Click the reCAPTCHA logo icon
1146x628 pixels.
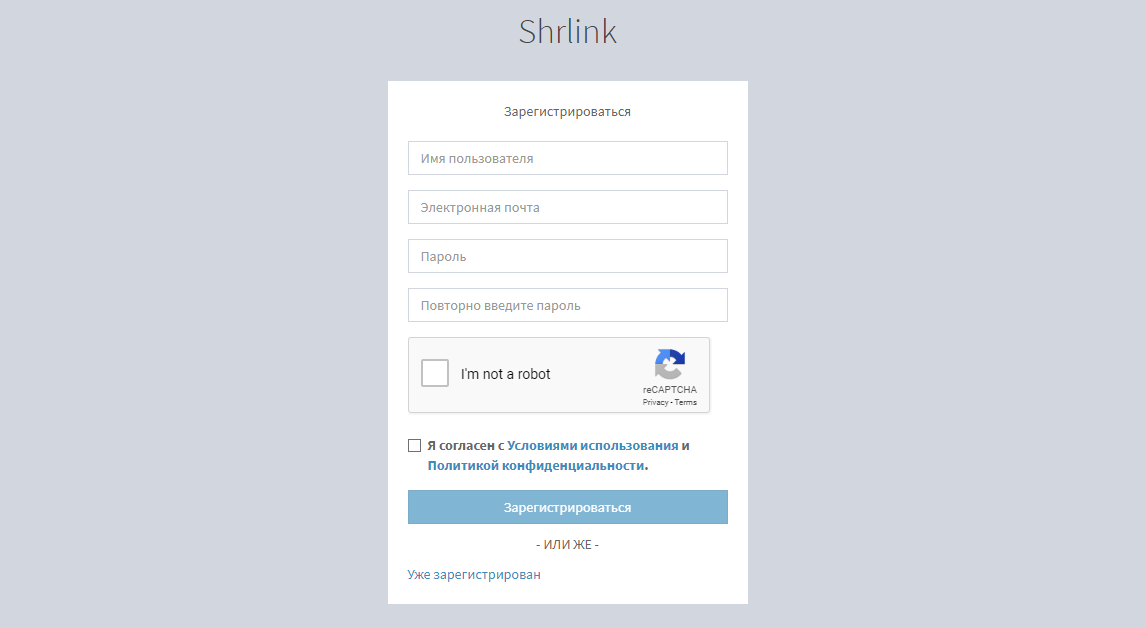click(669, 364)
